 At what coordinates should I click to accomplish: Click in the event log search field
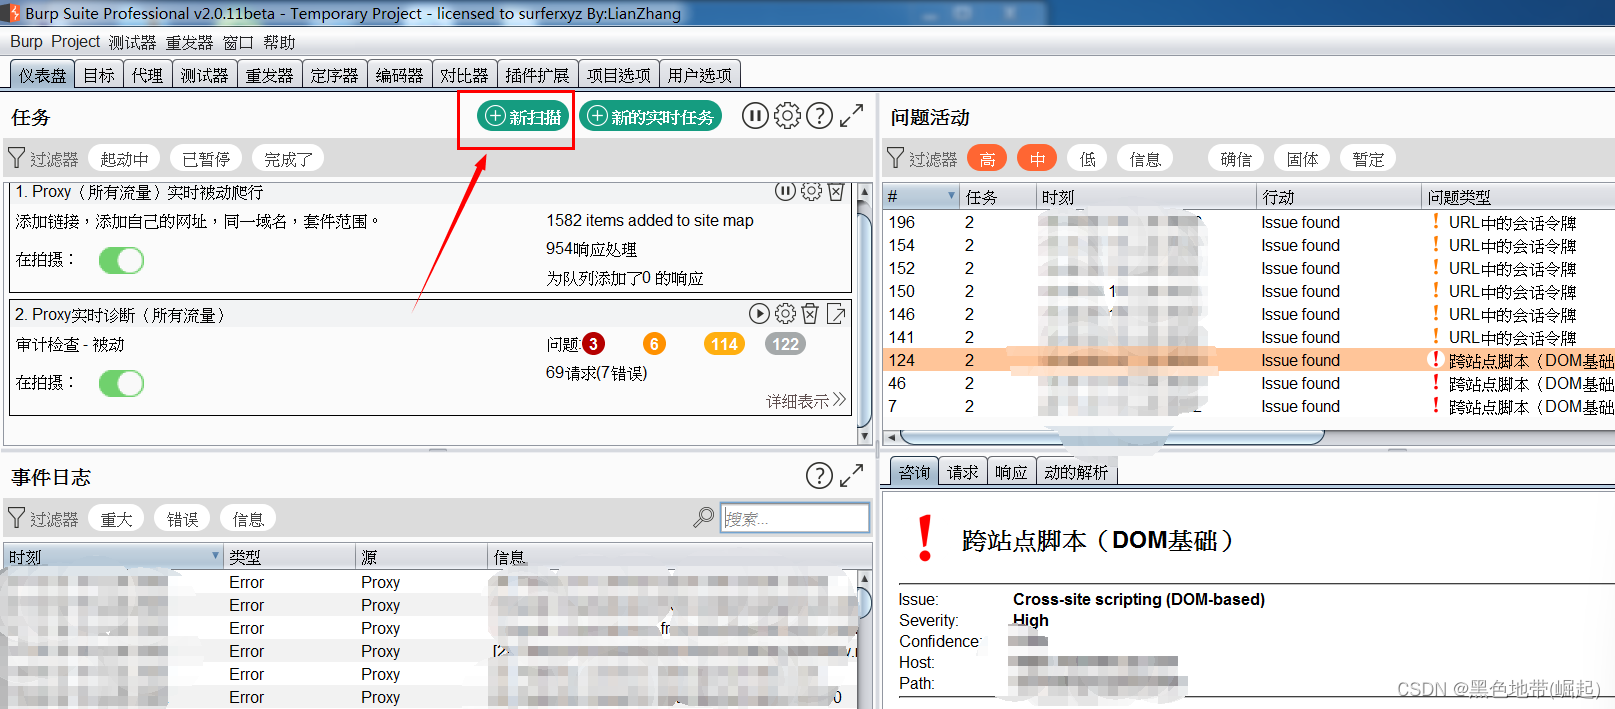[x=795, y=518]
